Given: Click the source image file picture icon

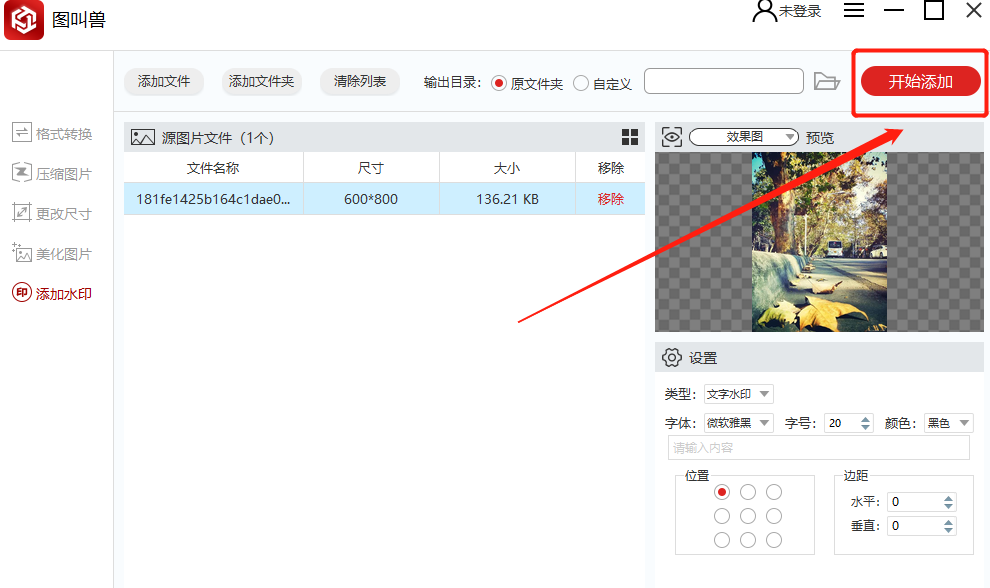Looking at the screenshot, I should pyautogui.click(x=143, y=138).
